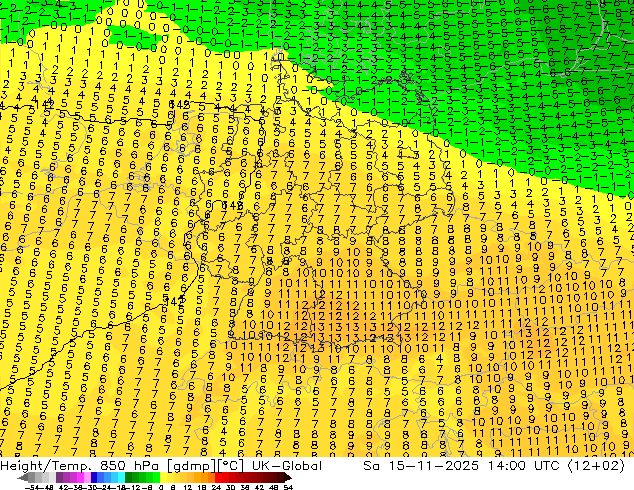
Task: Click the '18' legend scale value
Action: coord(202,487)
